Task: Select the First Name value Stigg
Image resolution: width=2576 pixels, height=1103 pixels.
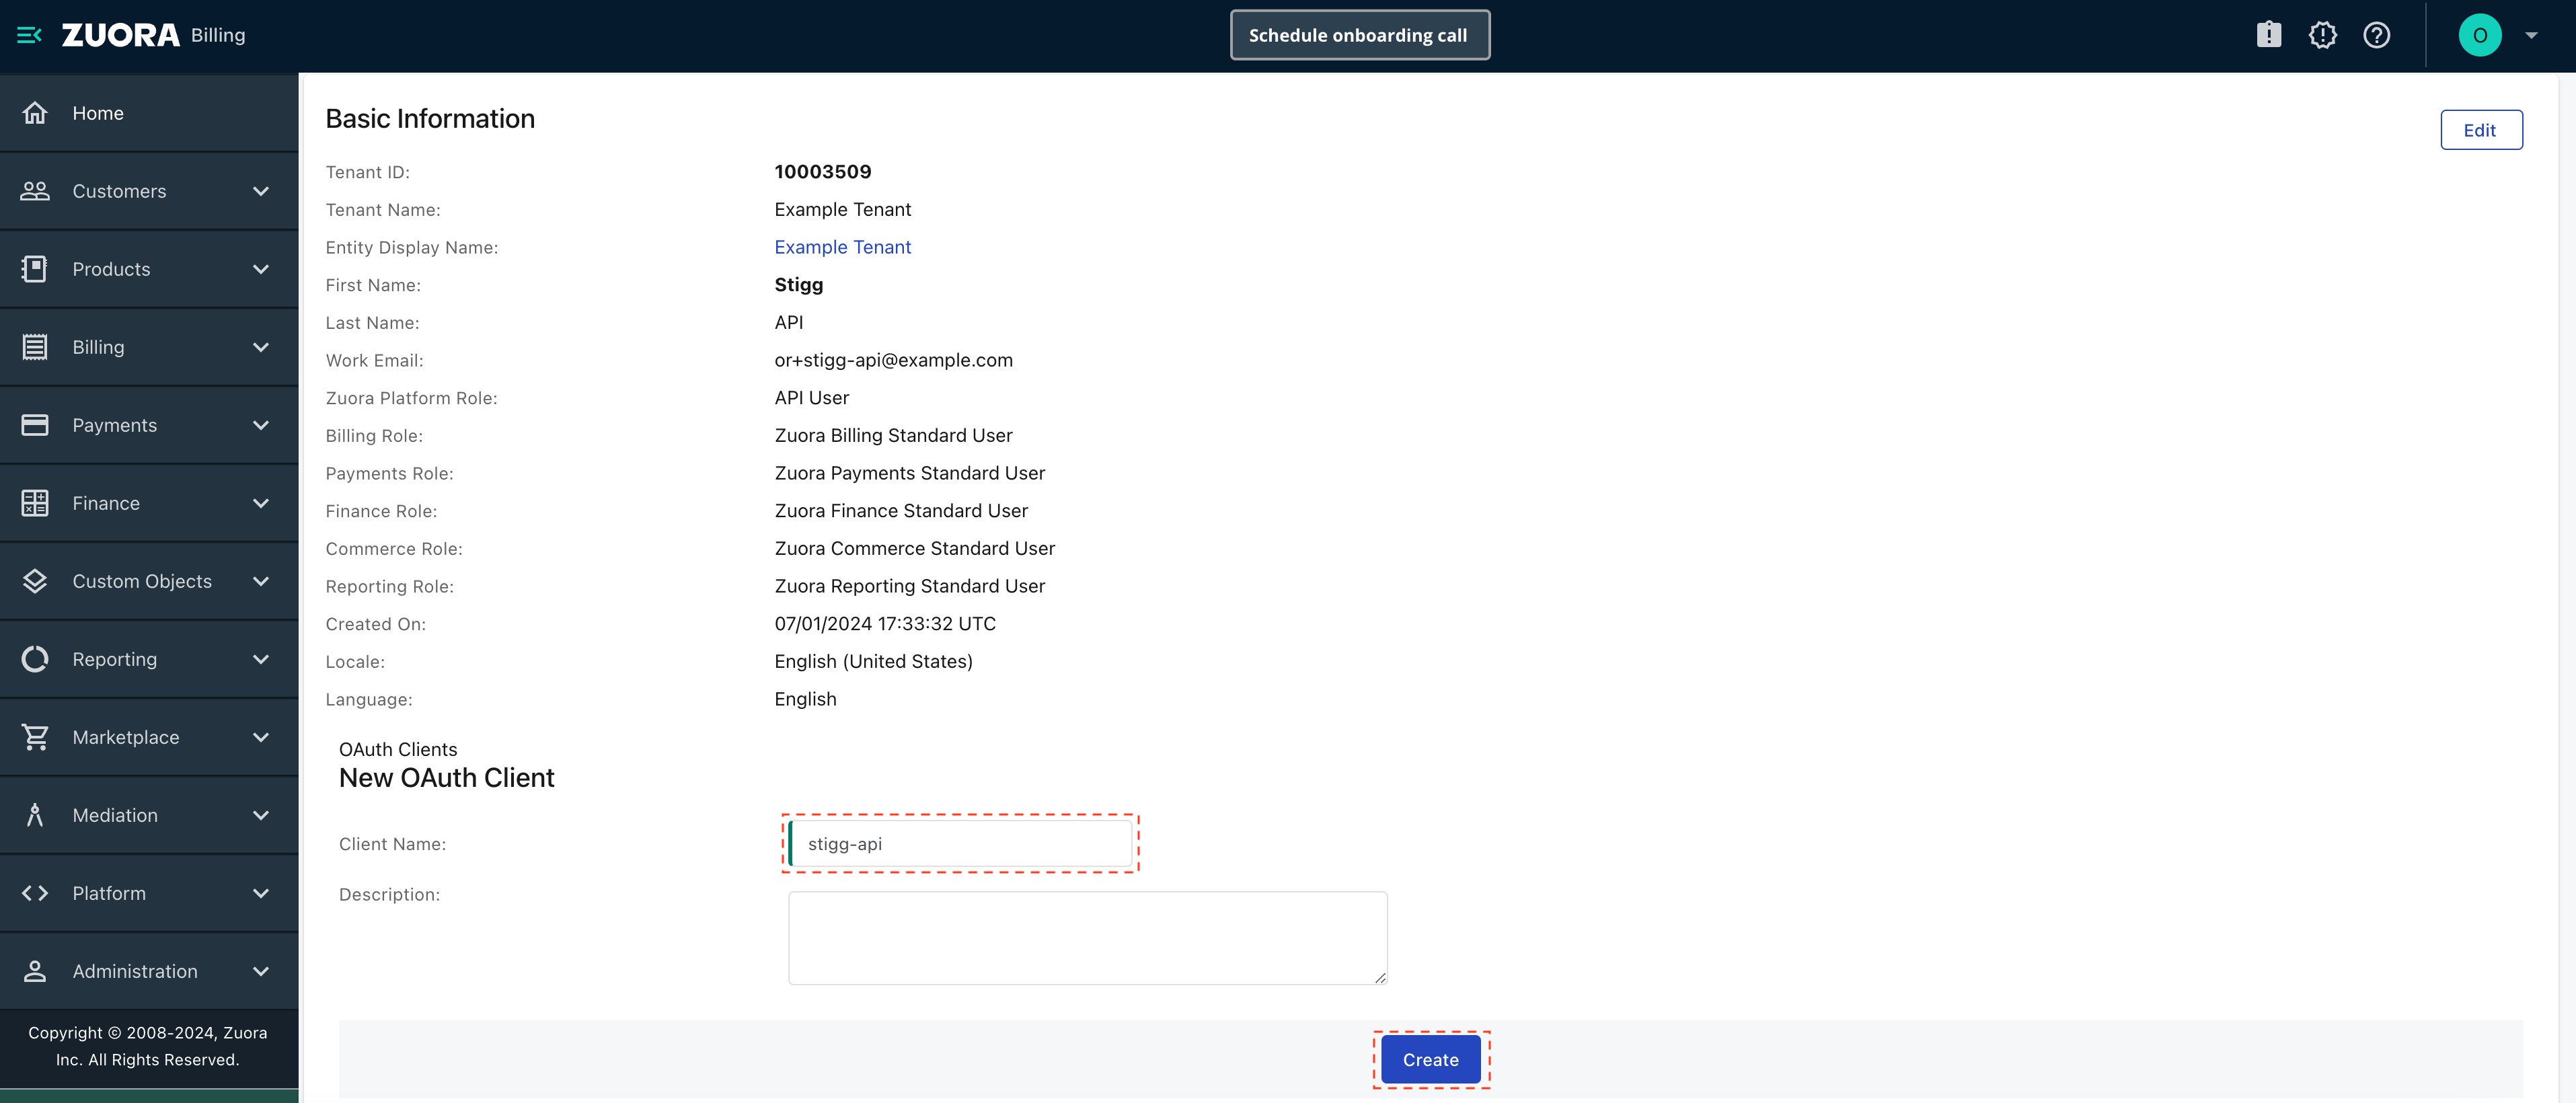Action: [799, 285]
